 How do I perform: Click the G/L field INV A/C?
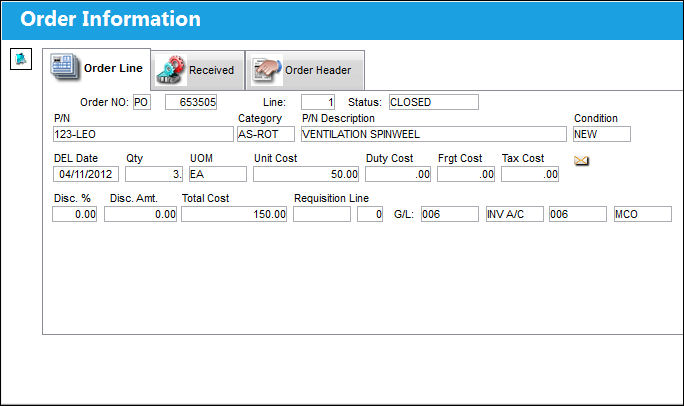(515, 214)
